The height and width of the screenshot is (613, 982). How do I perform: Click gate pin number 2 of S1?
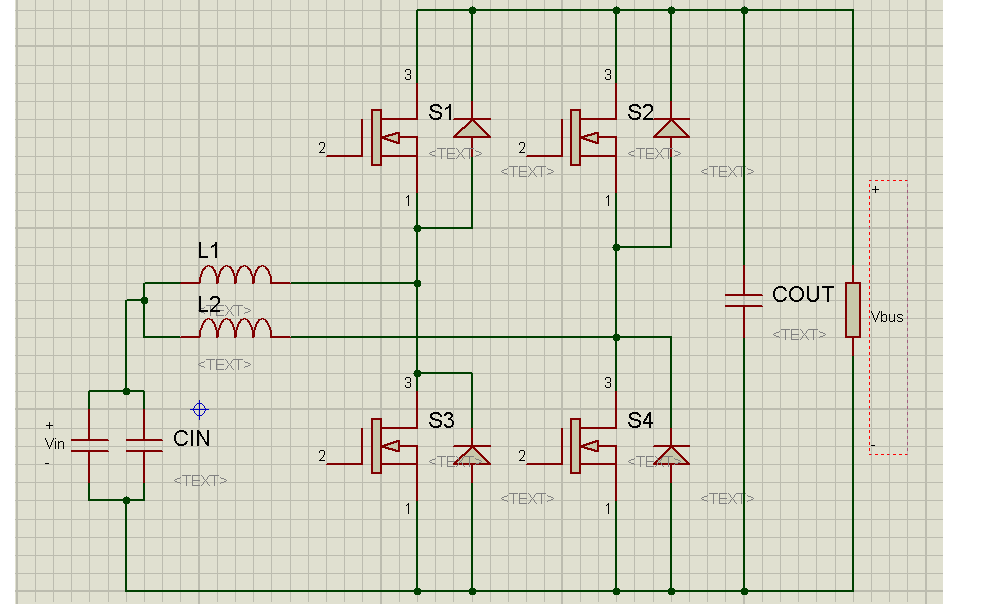(322, 148)
